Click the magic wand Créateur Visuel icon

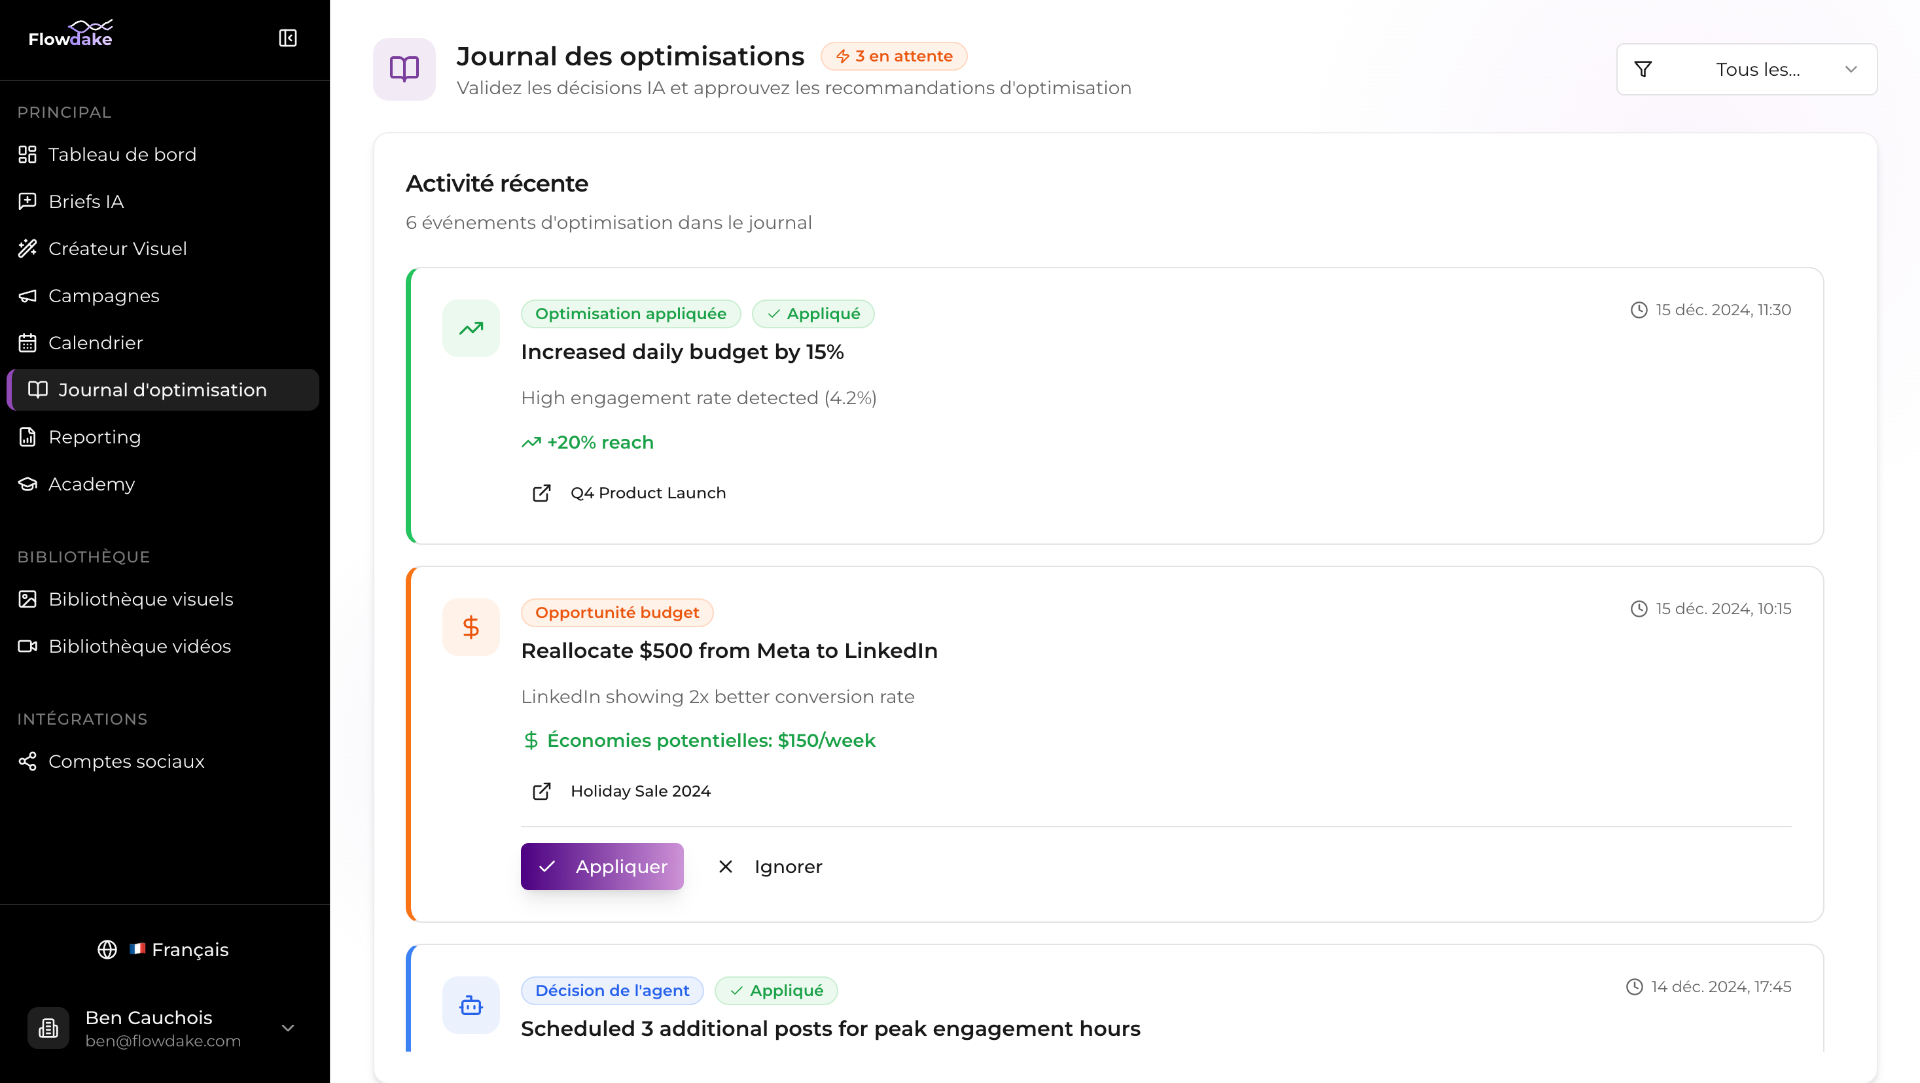point(28,249)
